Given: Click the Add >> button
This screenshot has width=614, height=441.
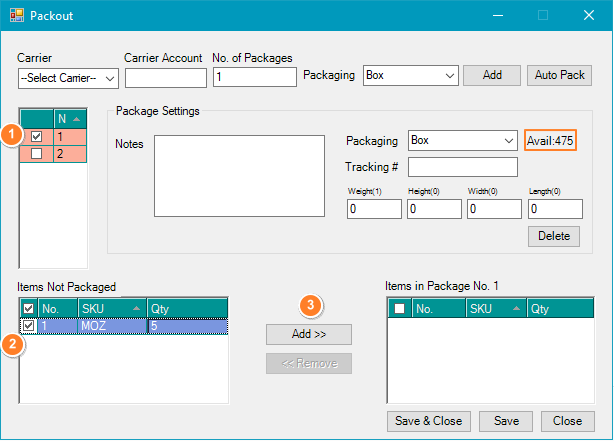Looking at the screenshot, I should 308,334.
